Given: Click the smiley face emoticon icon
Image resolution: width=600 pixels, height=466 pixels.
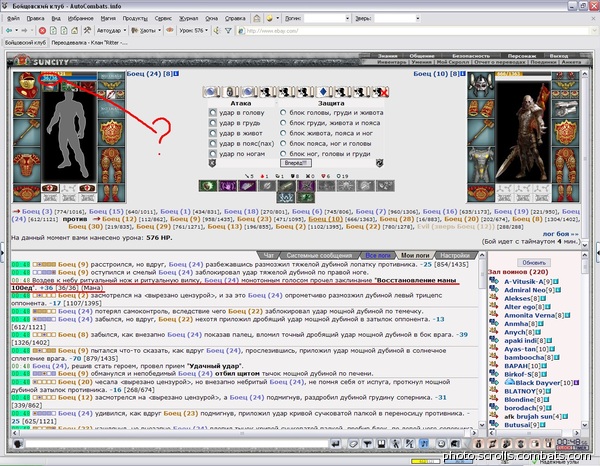Looking at the screenshot, I should point(441,444).
